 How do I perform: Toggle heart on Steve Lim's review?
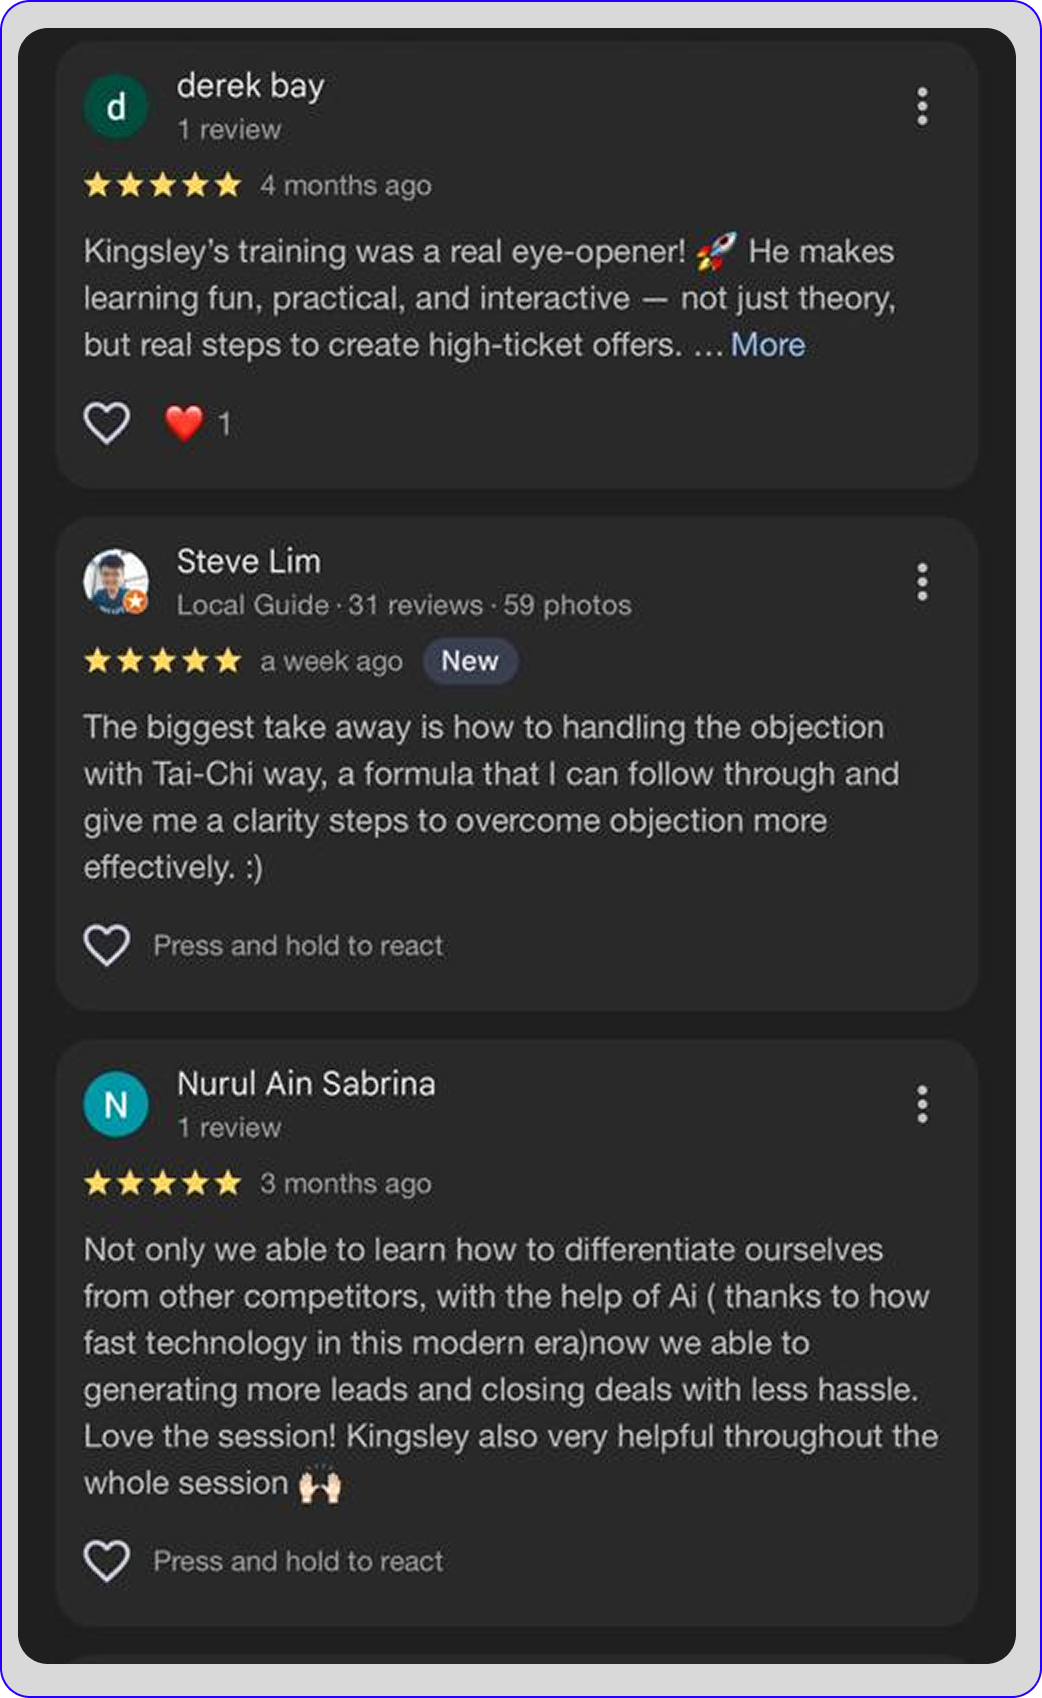[x=107, y=945]
